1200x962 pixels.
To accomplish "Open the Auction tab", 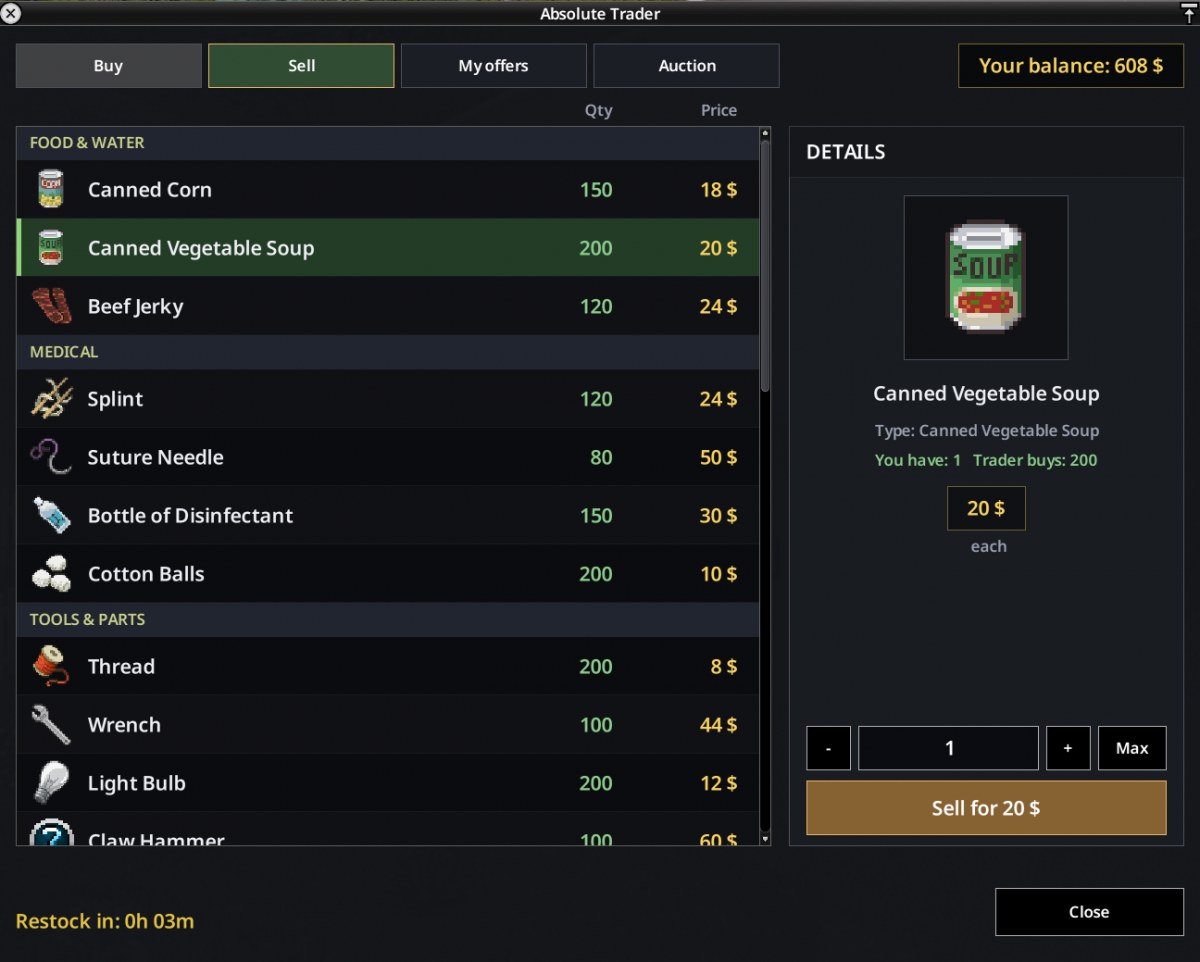I will click(686, 66).
